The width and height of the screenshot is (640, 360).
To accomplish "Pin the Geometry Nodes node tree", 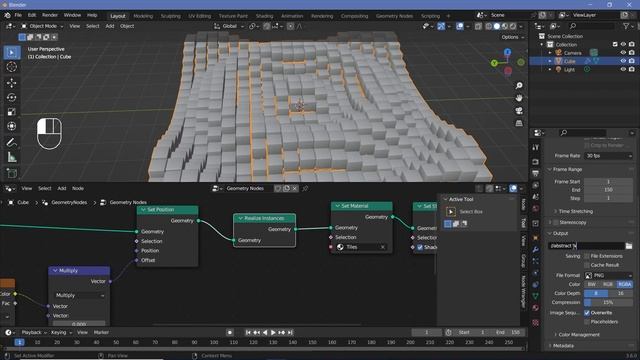I will coord(305,188).
